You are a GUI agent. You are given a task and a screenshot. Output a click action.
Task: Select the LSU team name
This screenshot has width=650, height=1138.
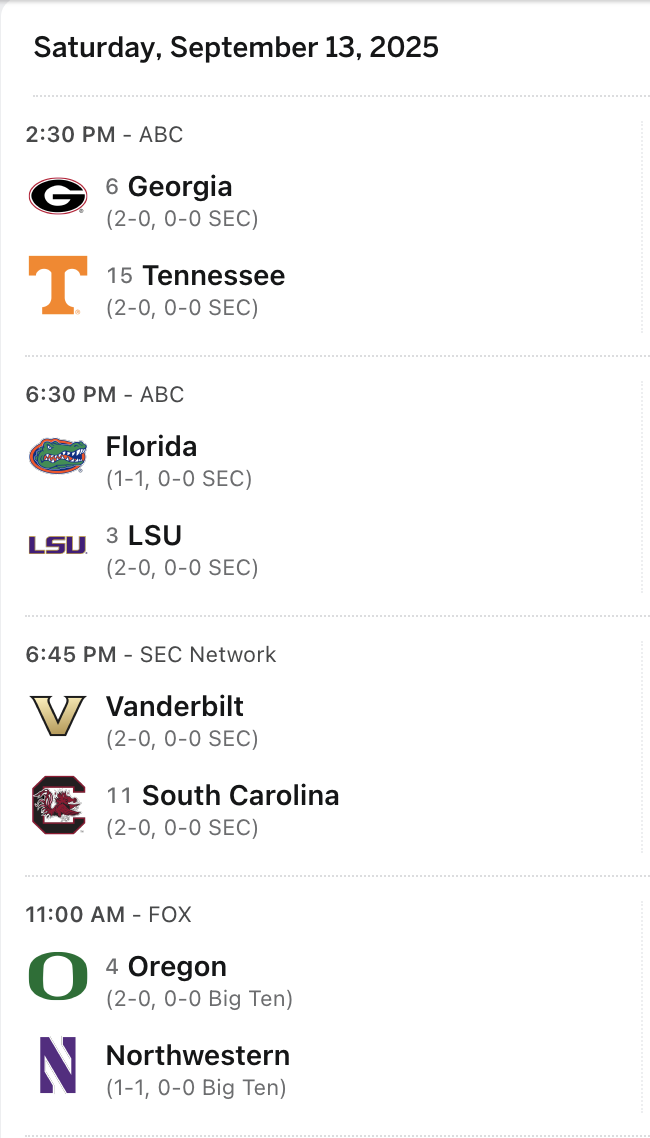coord(155,536)
